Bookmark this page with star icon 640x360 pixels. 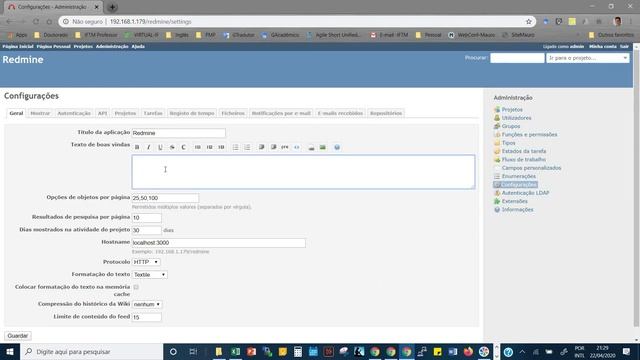tap(529, 22)
